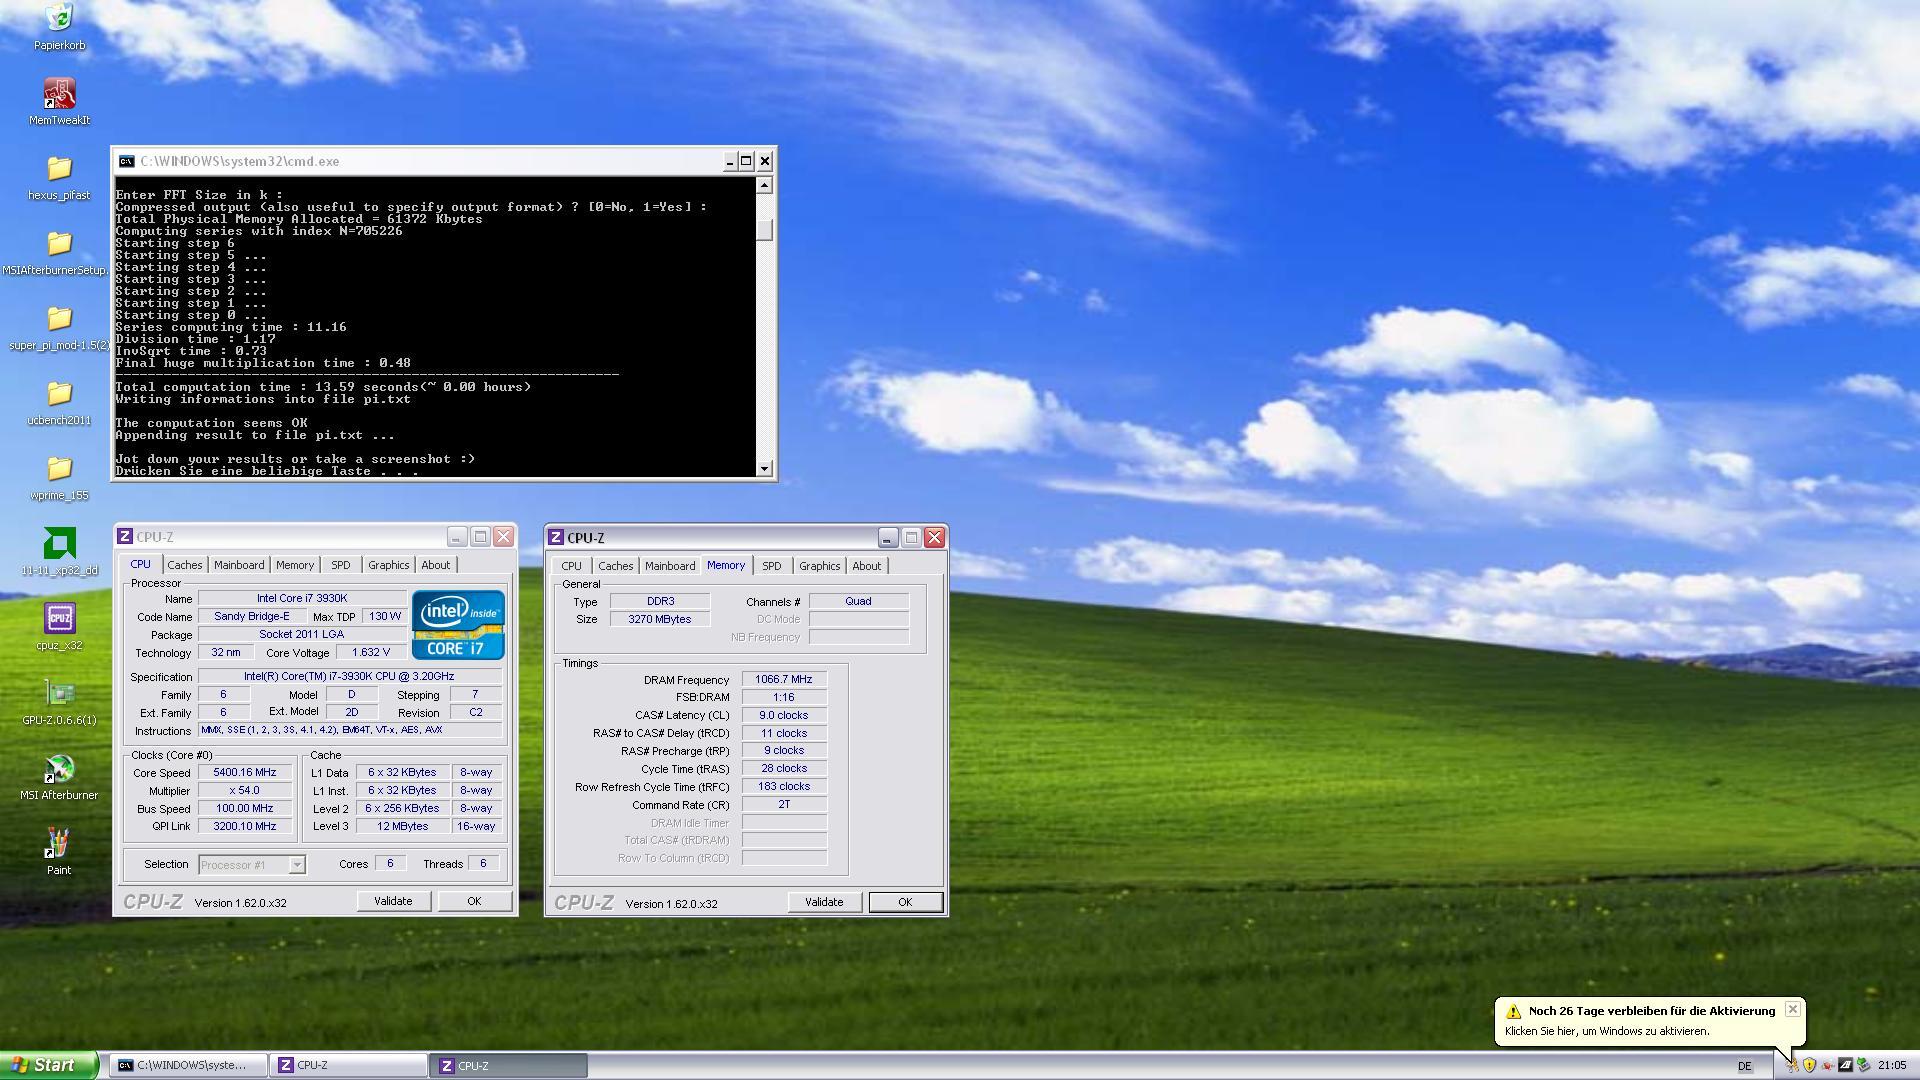Open the Processor #1 selection dropdown
The height and width of the screenshot is (1080, 1920).
point(252,865)
